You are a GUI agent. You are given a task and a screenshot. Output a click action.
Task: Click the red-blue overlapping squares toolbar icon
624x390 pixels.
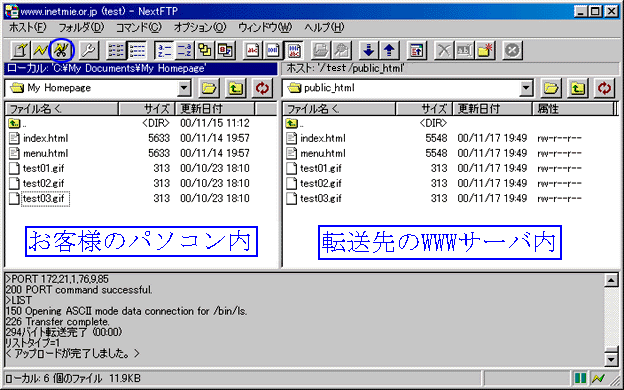pyautogui.click(x=226, y=51)
